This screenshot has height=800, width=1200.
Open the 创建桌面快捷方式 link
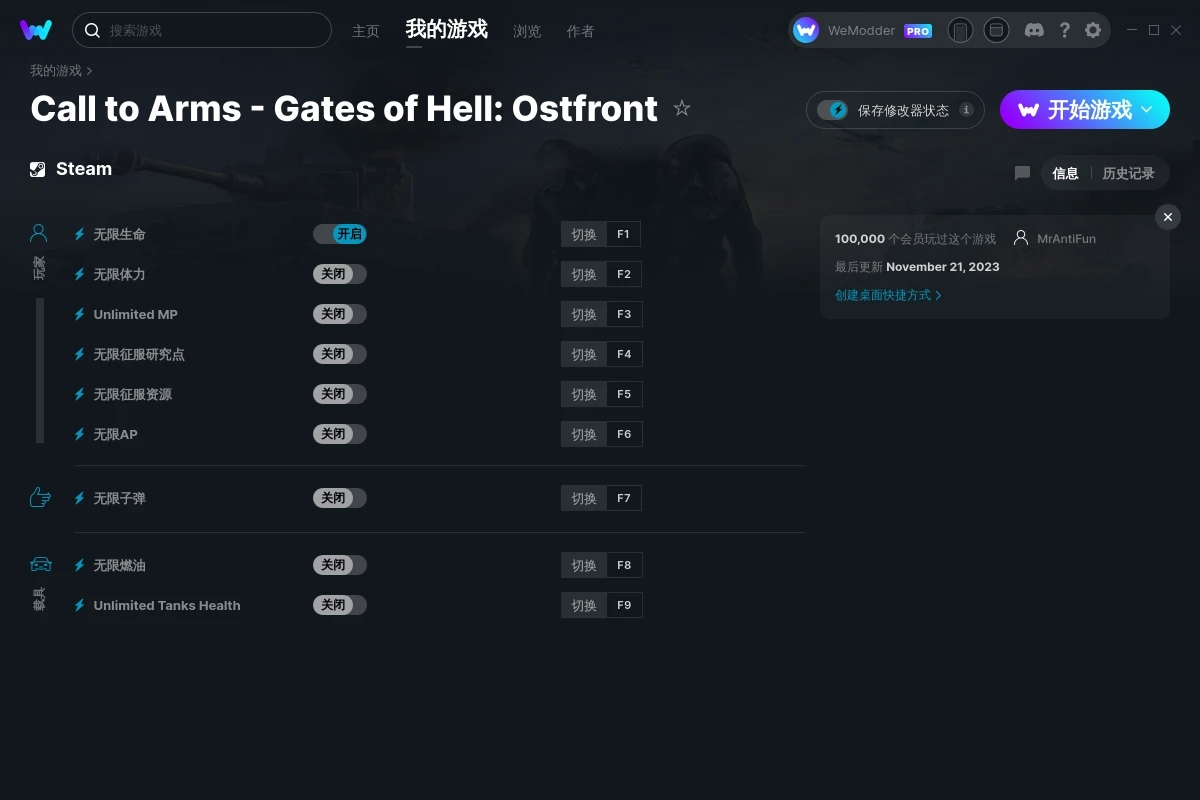point(888,295)
